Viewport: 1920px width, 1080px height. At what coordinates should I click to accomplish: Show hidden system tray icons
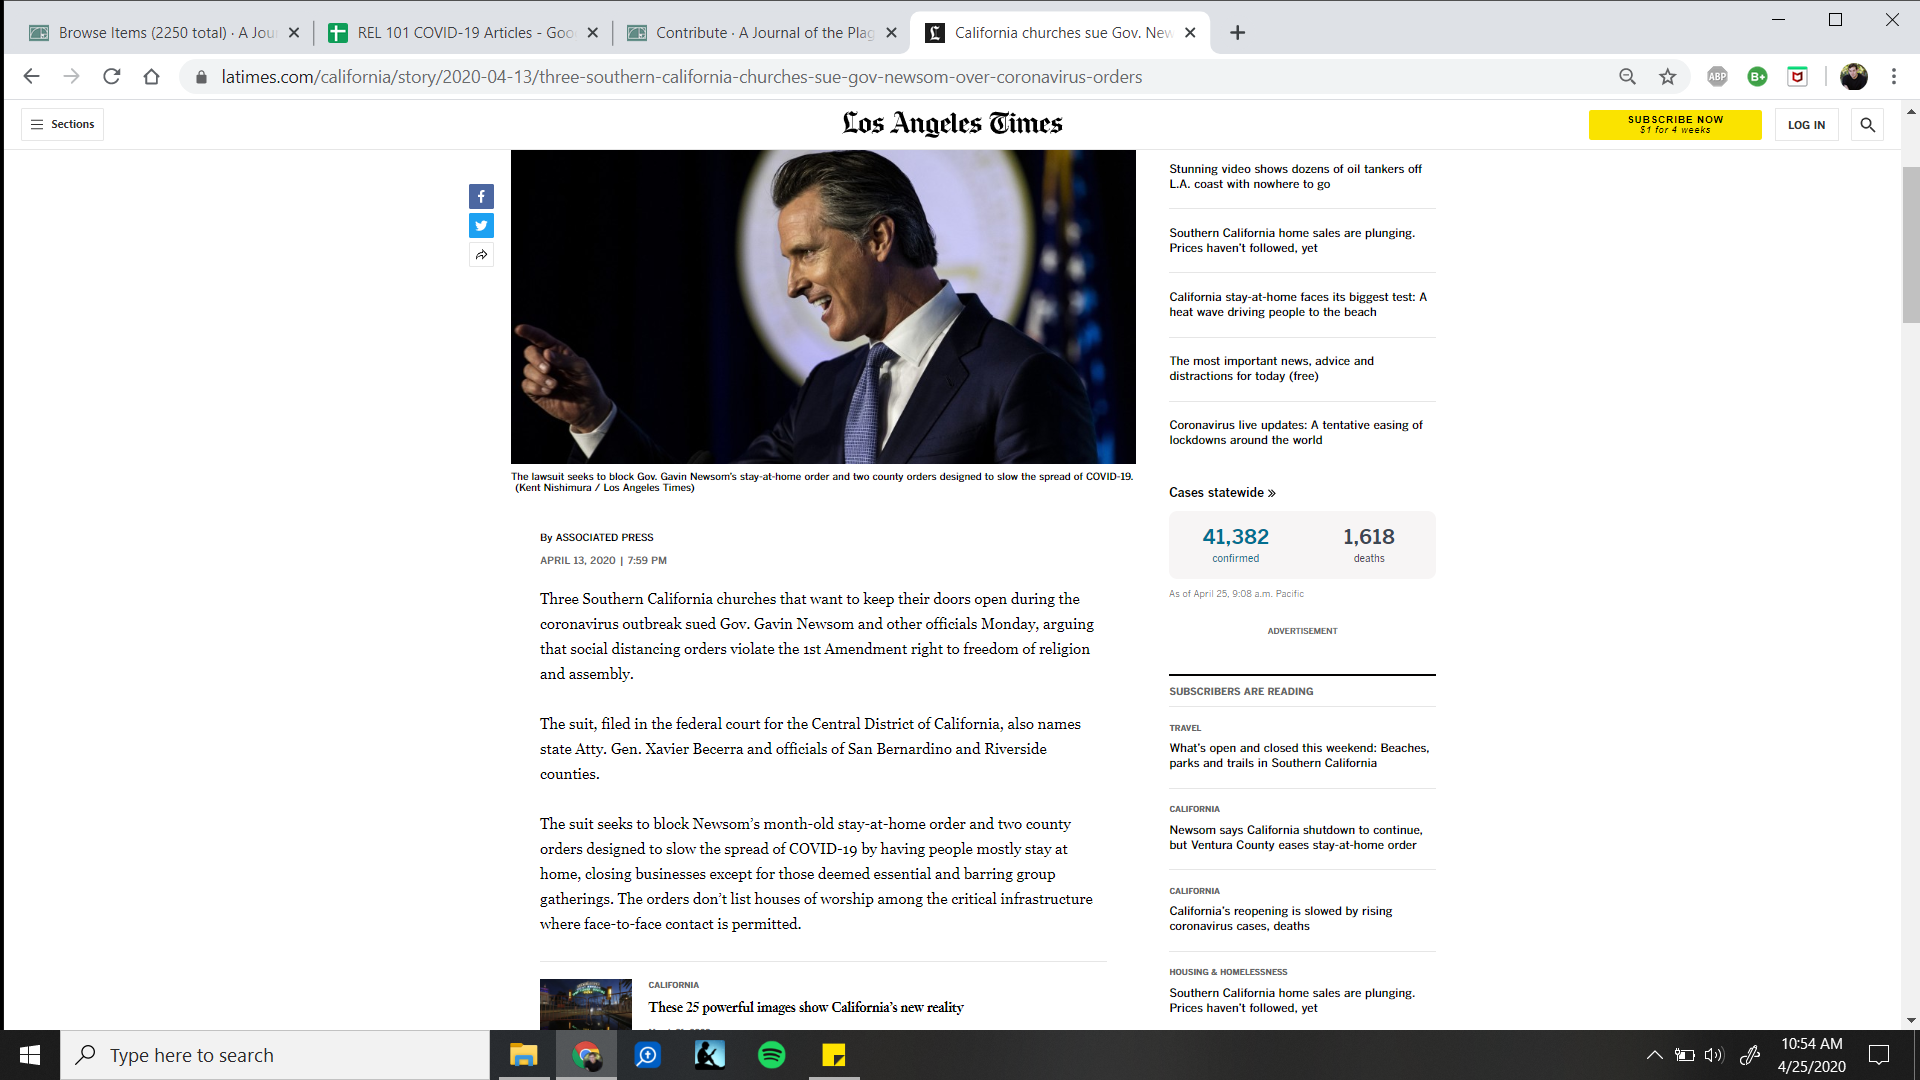click(x=1654, y=1055)
